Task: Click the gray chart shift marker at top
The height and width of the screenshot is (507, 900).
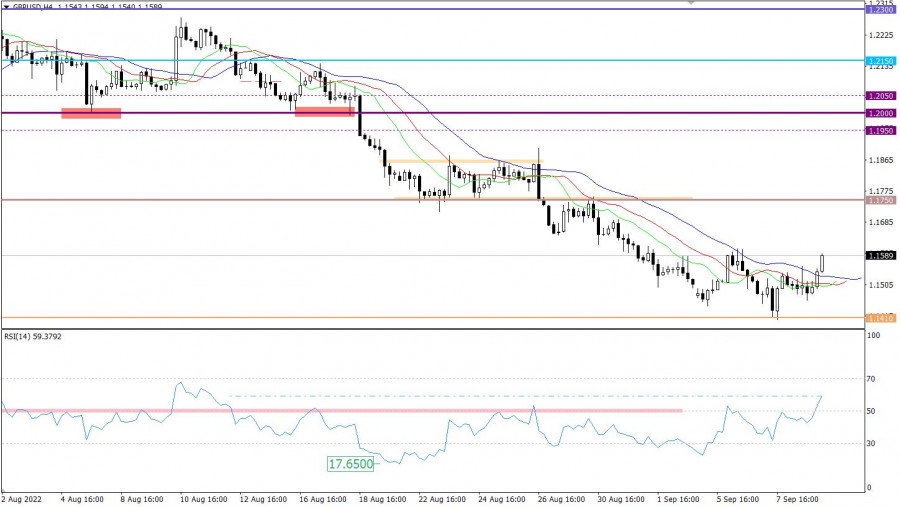Action: coord(688,3)
